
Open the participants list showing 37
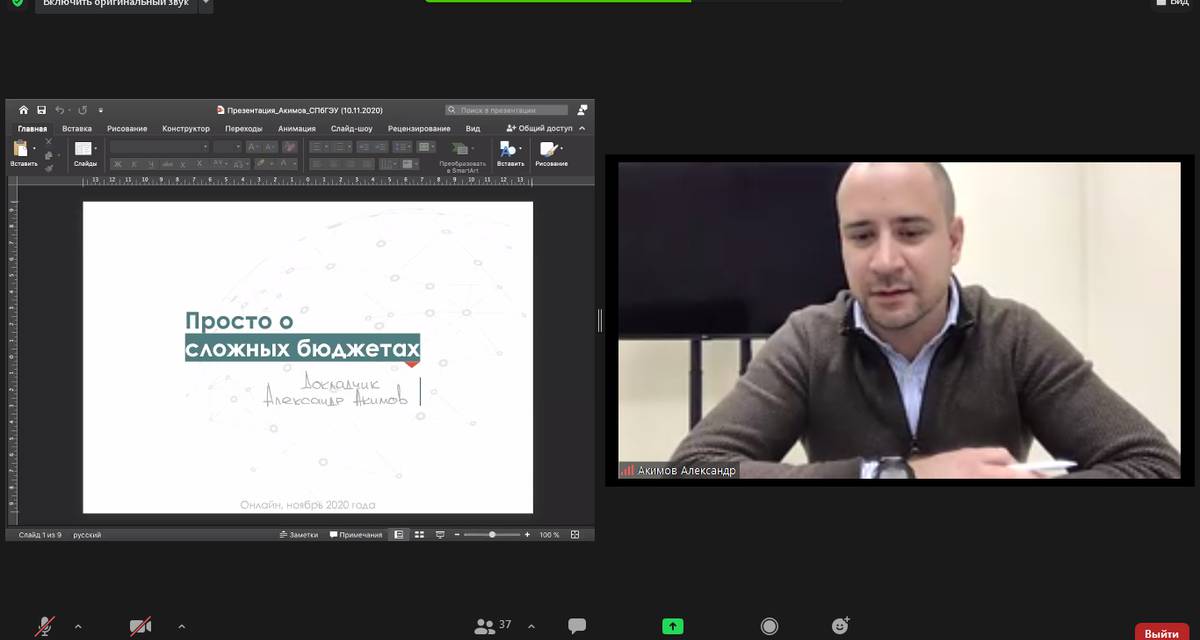(492, 626)
